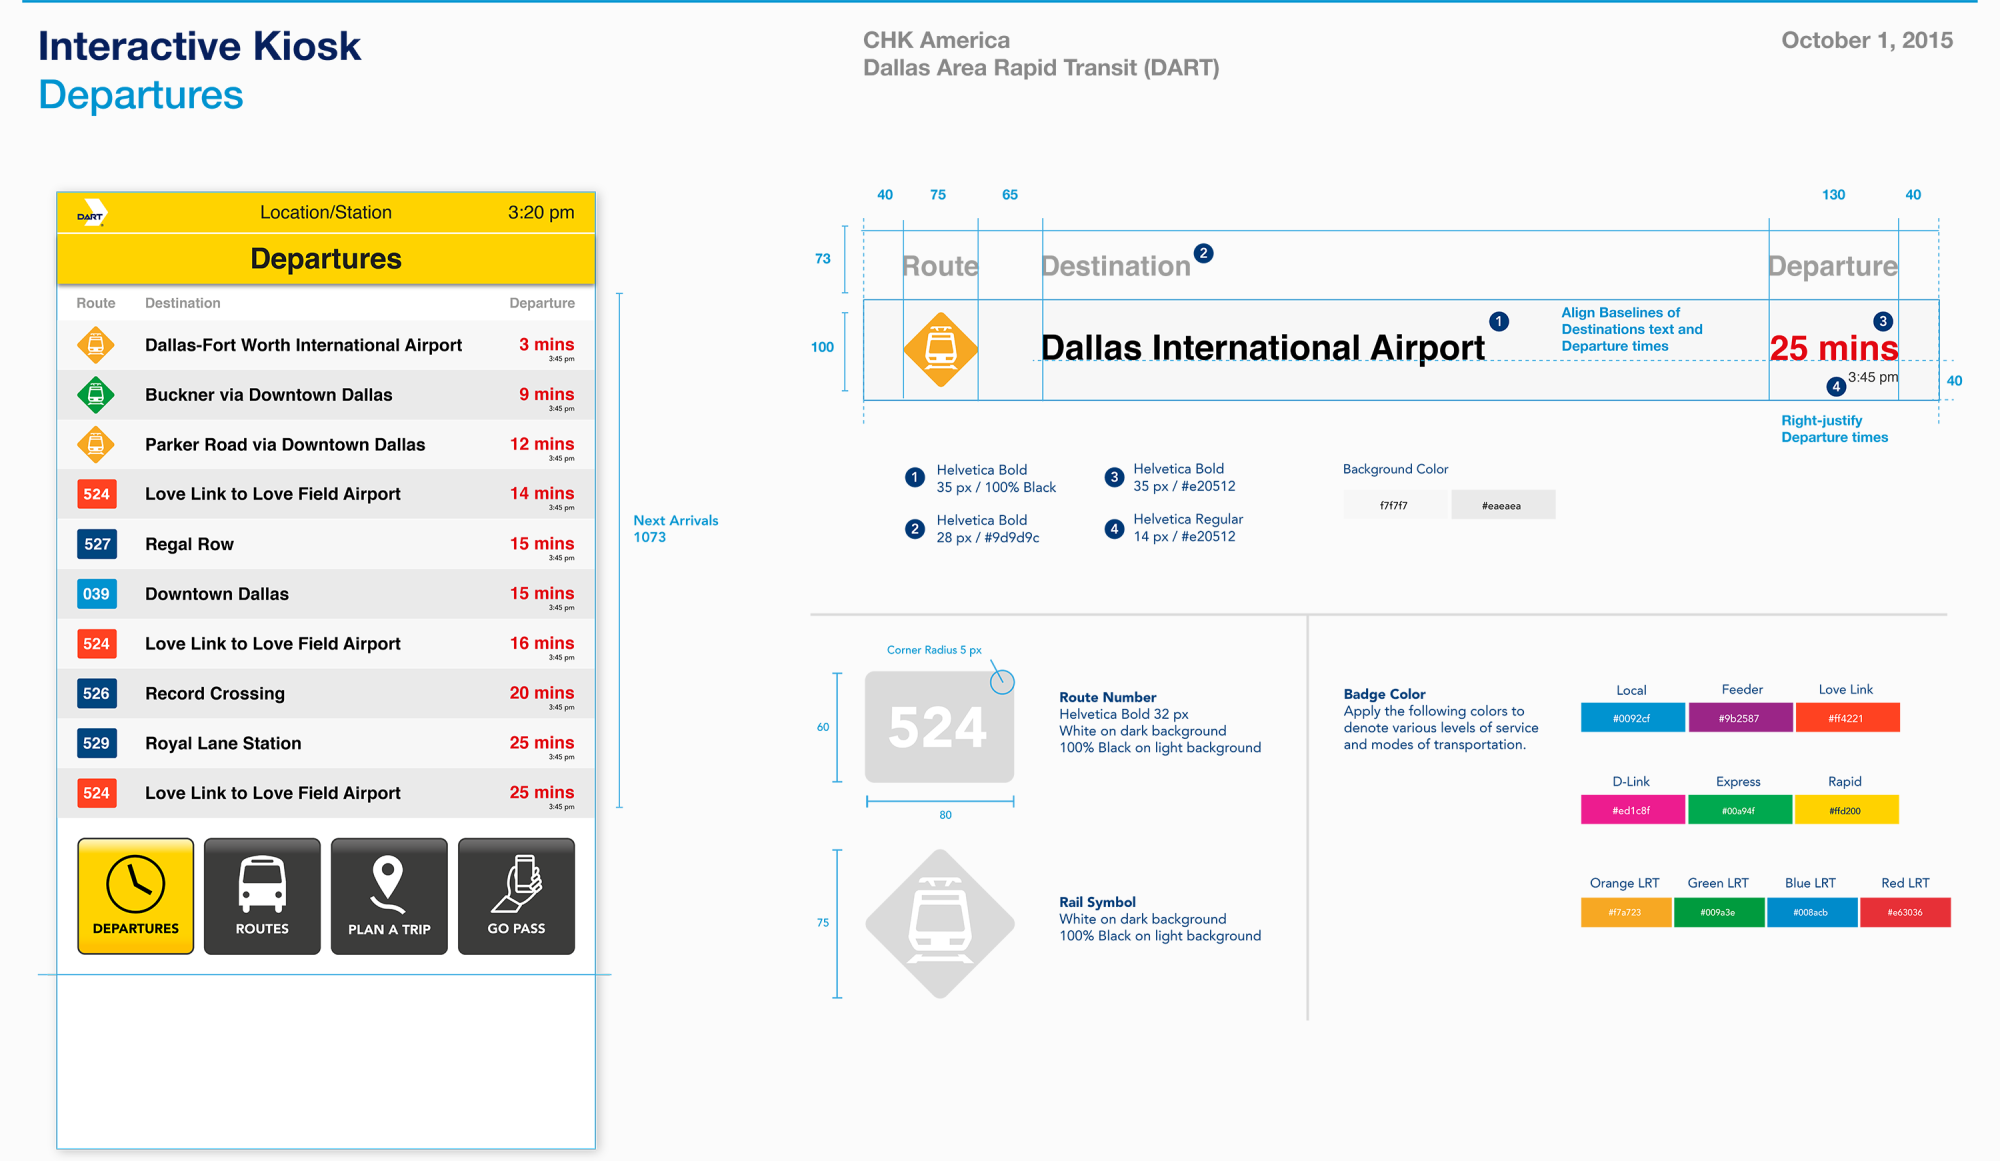
Task: Select the 039 route badge for Downtown Dallas
Action: click(97, 594)
